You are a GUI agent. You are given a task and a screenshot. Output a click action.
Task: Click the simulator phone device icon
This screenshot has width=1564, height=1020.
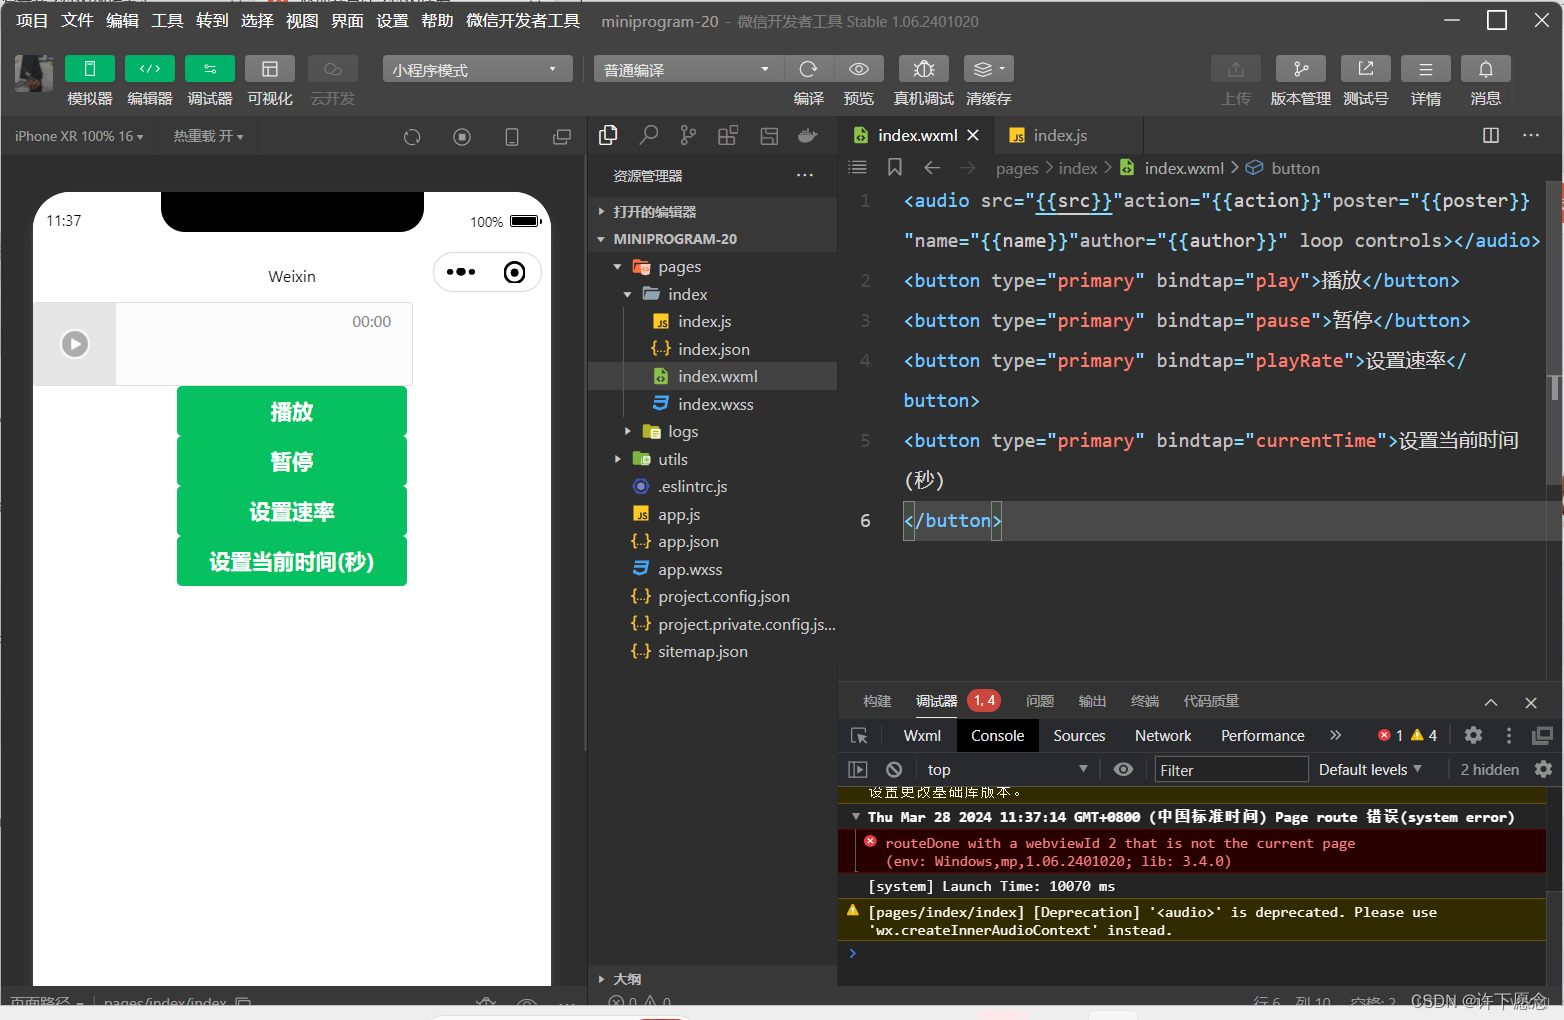(512, 137)
